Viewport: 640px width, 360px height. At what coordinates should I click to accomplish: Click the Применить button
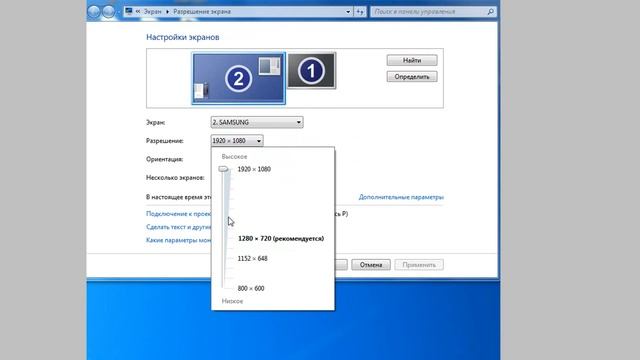tap(419, 264)
